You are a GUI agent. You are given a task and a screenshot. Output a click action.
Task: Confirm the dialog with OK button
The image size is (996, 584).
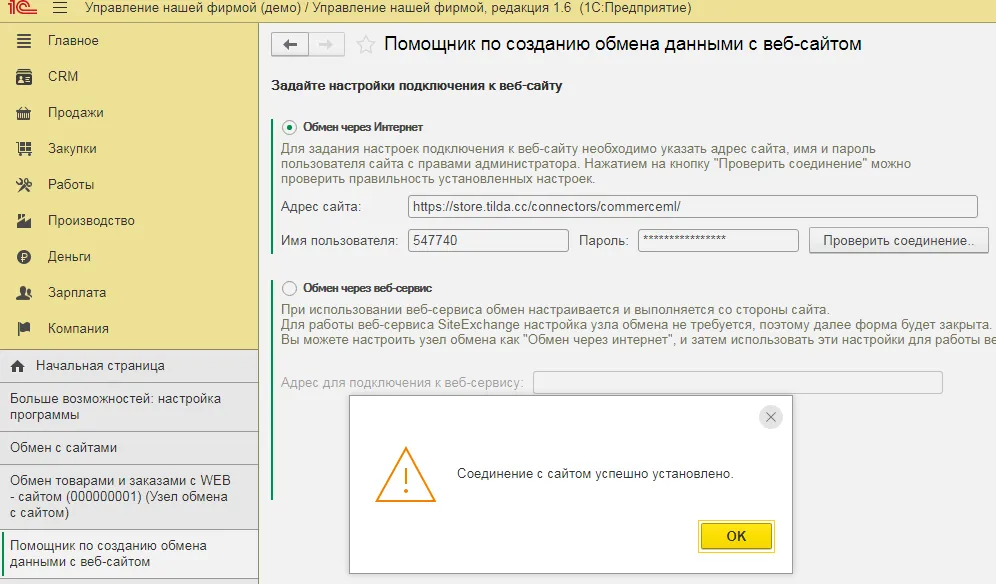[x=736, y=536]
